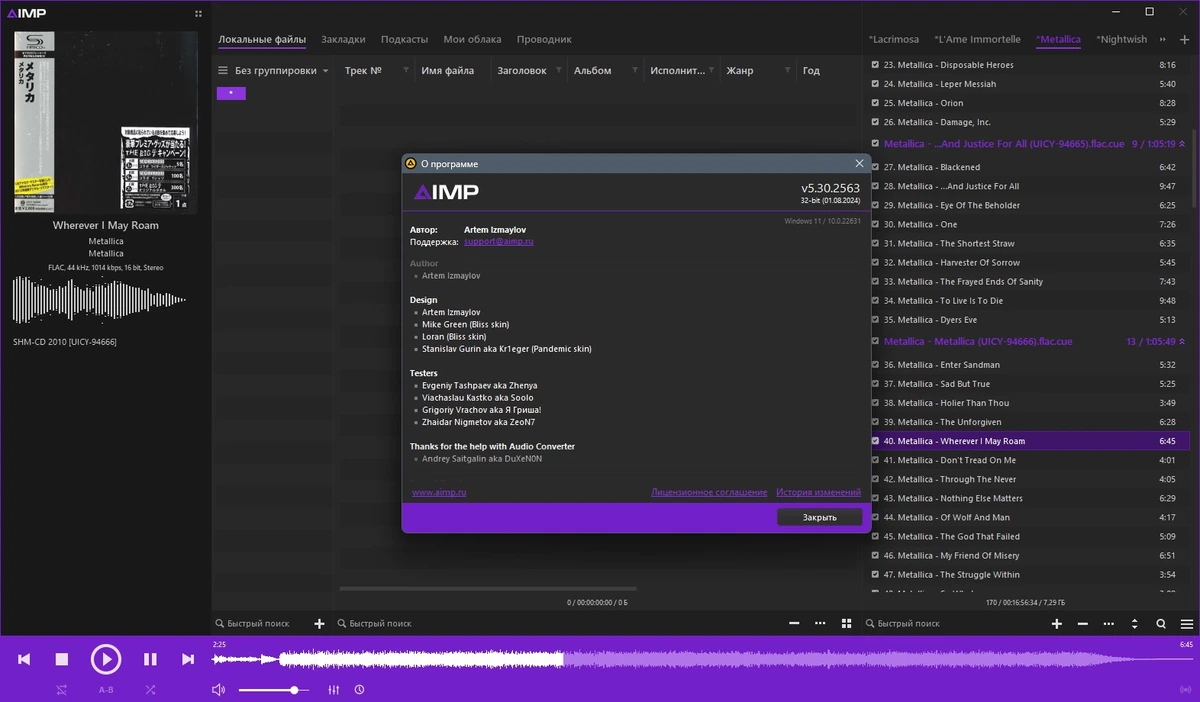The height and width of the screenshot is (702, 1200).
Task: Select the L'Ame Immortelle playlist tab
Action: (x=977, y=39)
